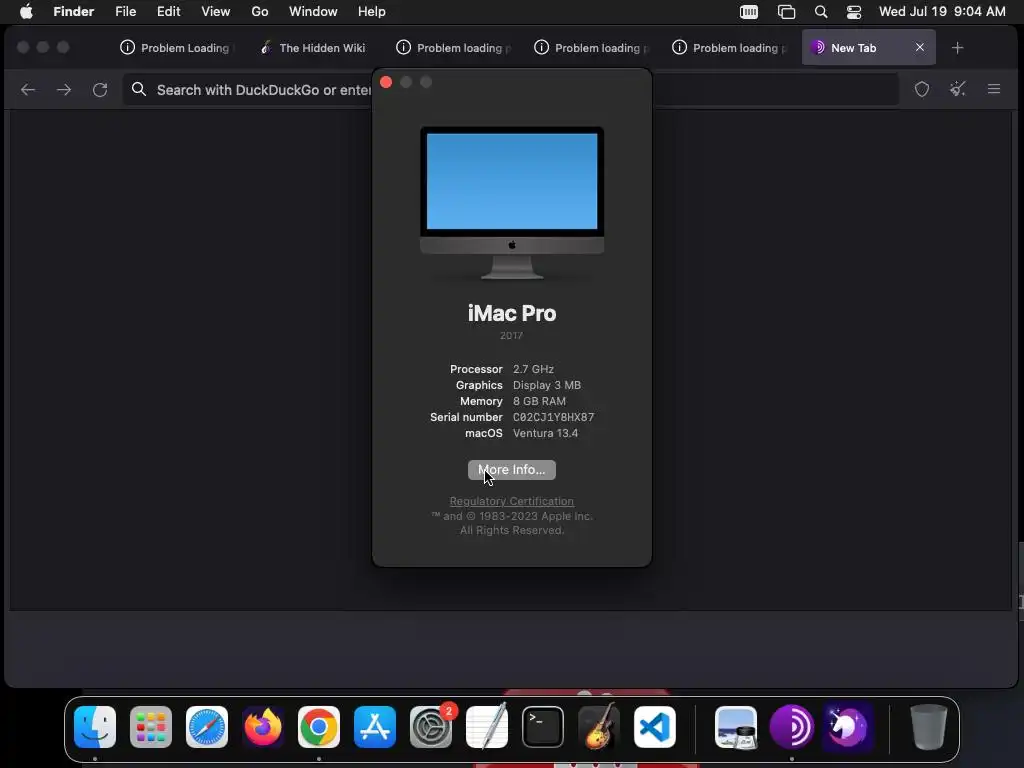Image resolution: width=1024 pixels, height=768 pixels.
Task: Go back in browser history
Action: [28, 89]
